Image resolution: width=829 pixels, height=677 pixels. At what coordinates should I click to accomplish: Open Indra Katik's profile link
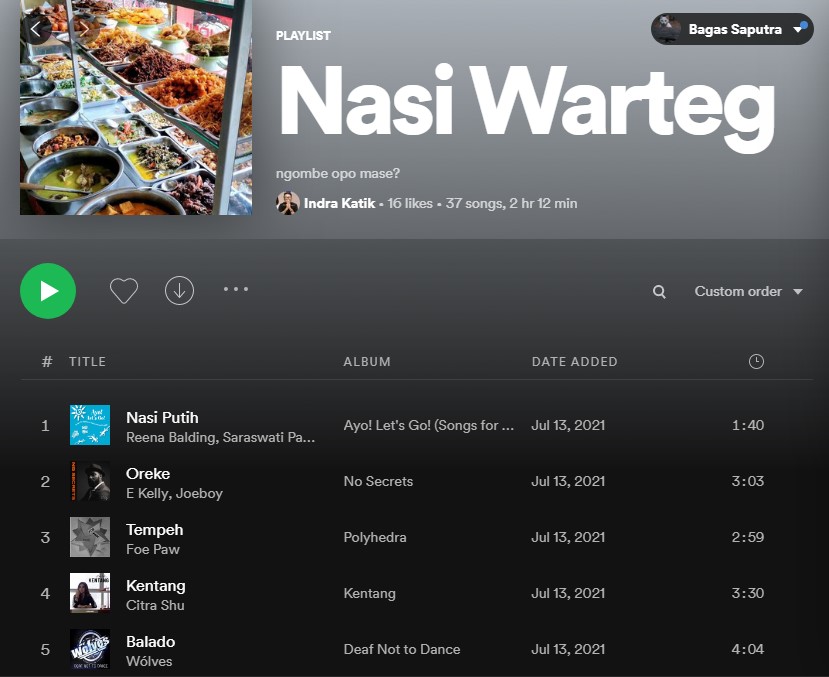339,203
